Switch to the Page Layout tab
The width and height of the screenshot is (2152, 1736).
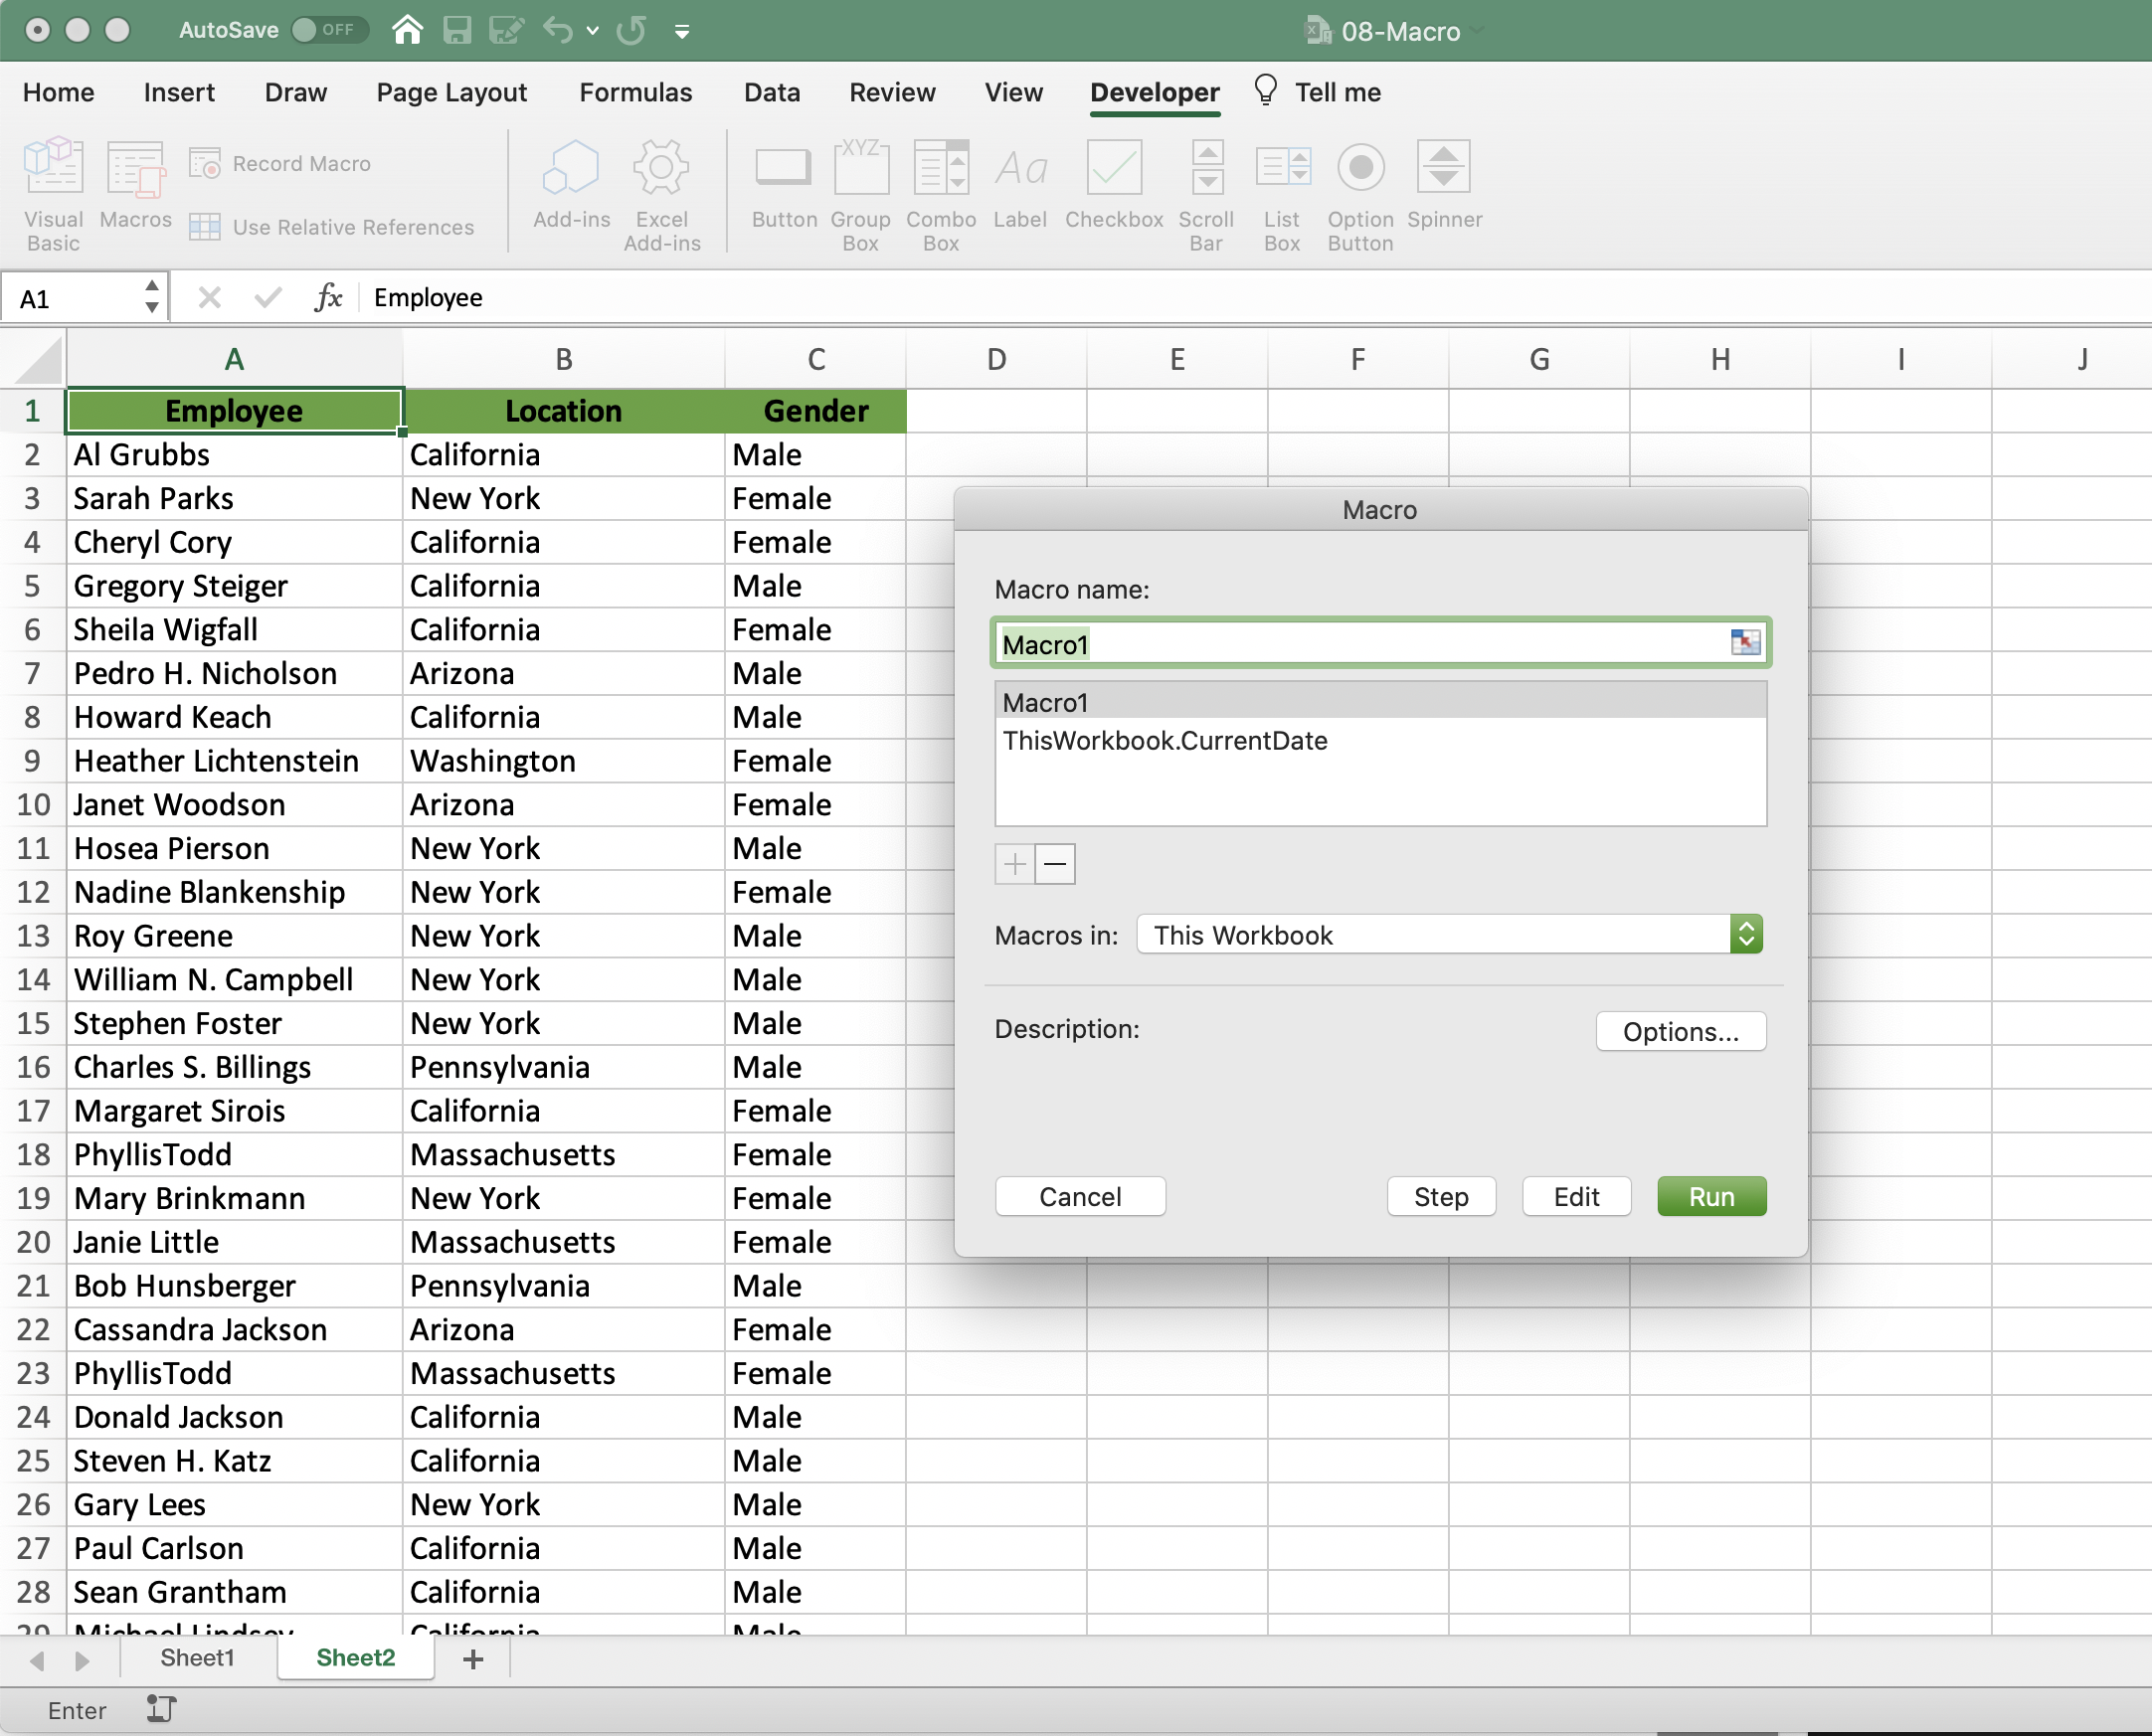pyautogui.click(x=452, y=92)
